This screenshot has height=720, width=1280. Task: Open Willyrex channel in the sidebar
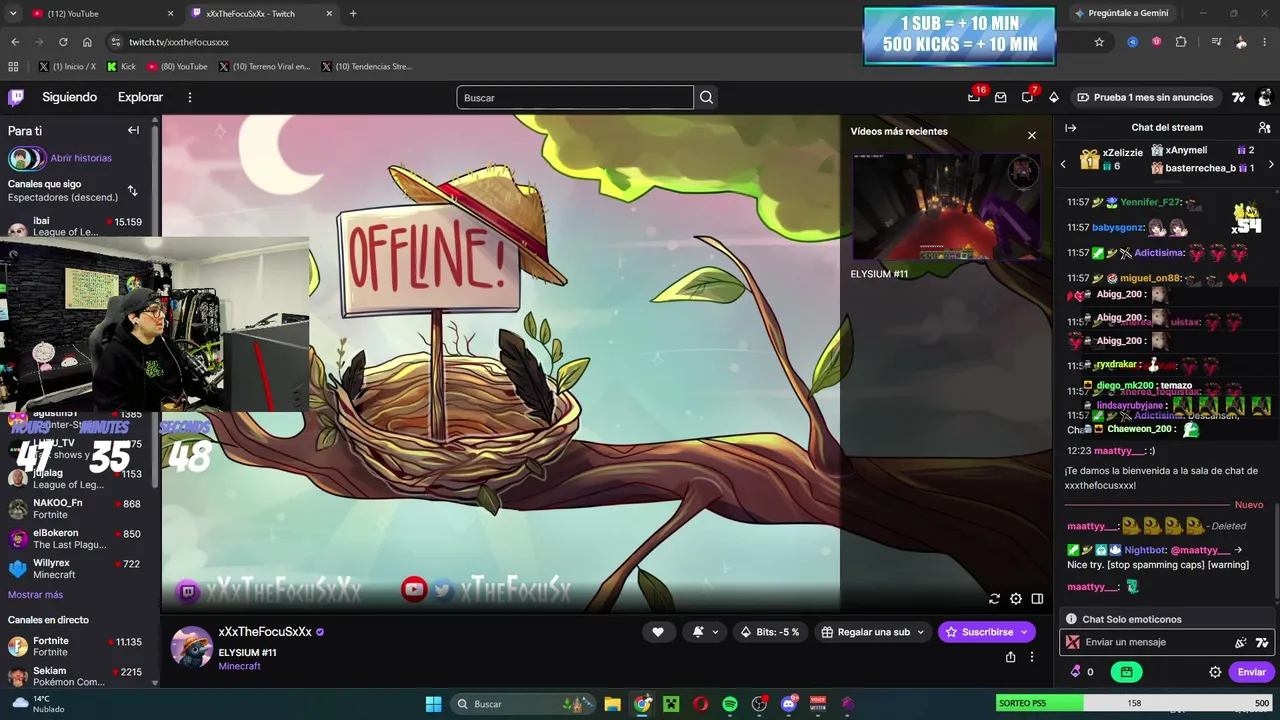pos(75,569)
